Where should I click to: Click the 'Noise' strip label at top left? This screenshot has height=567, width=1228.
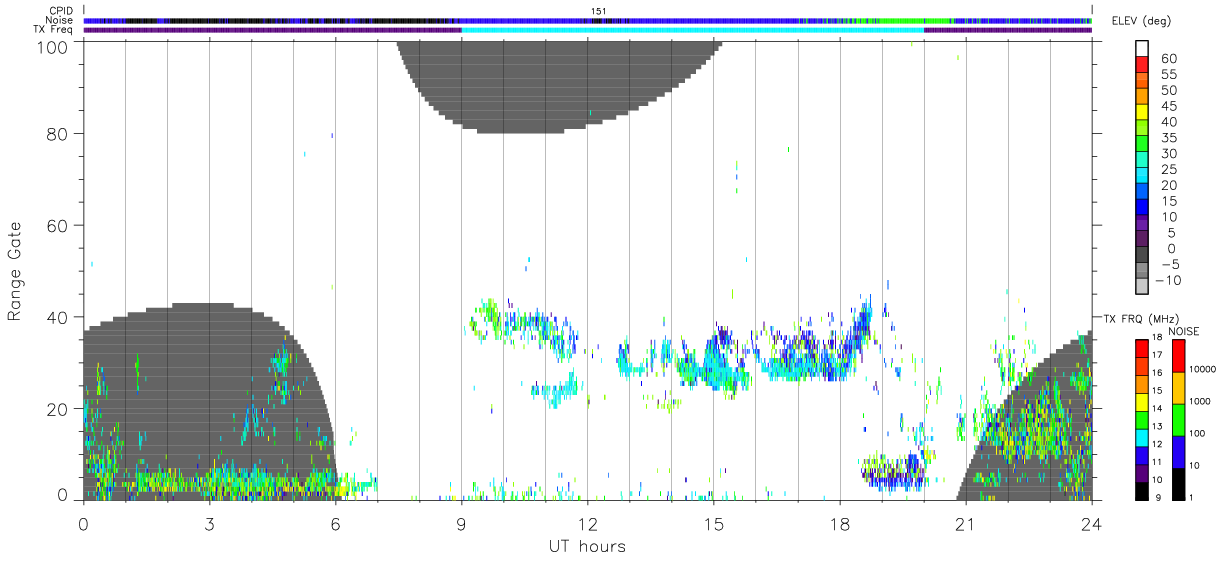tap(61, 20)
